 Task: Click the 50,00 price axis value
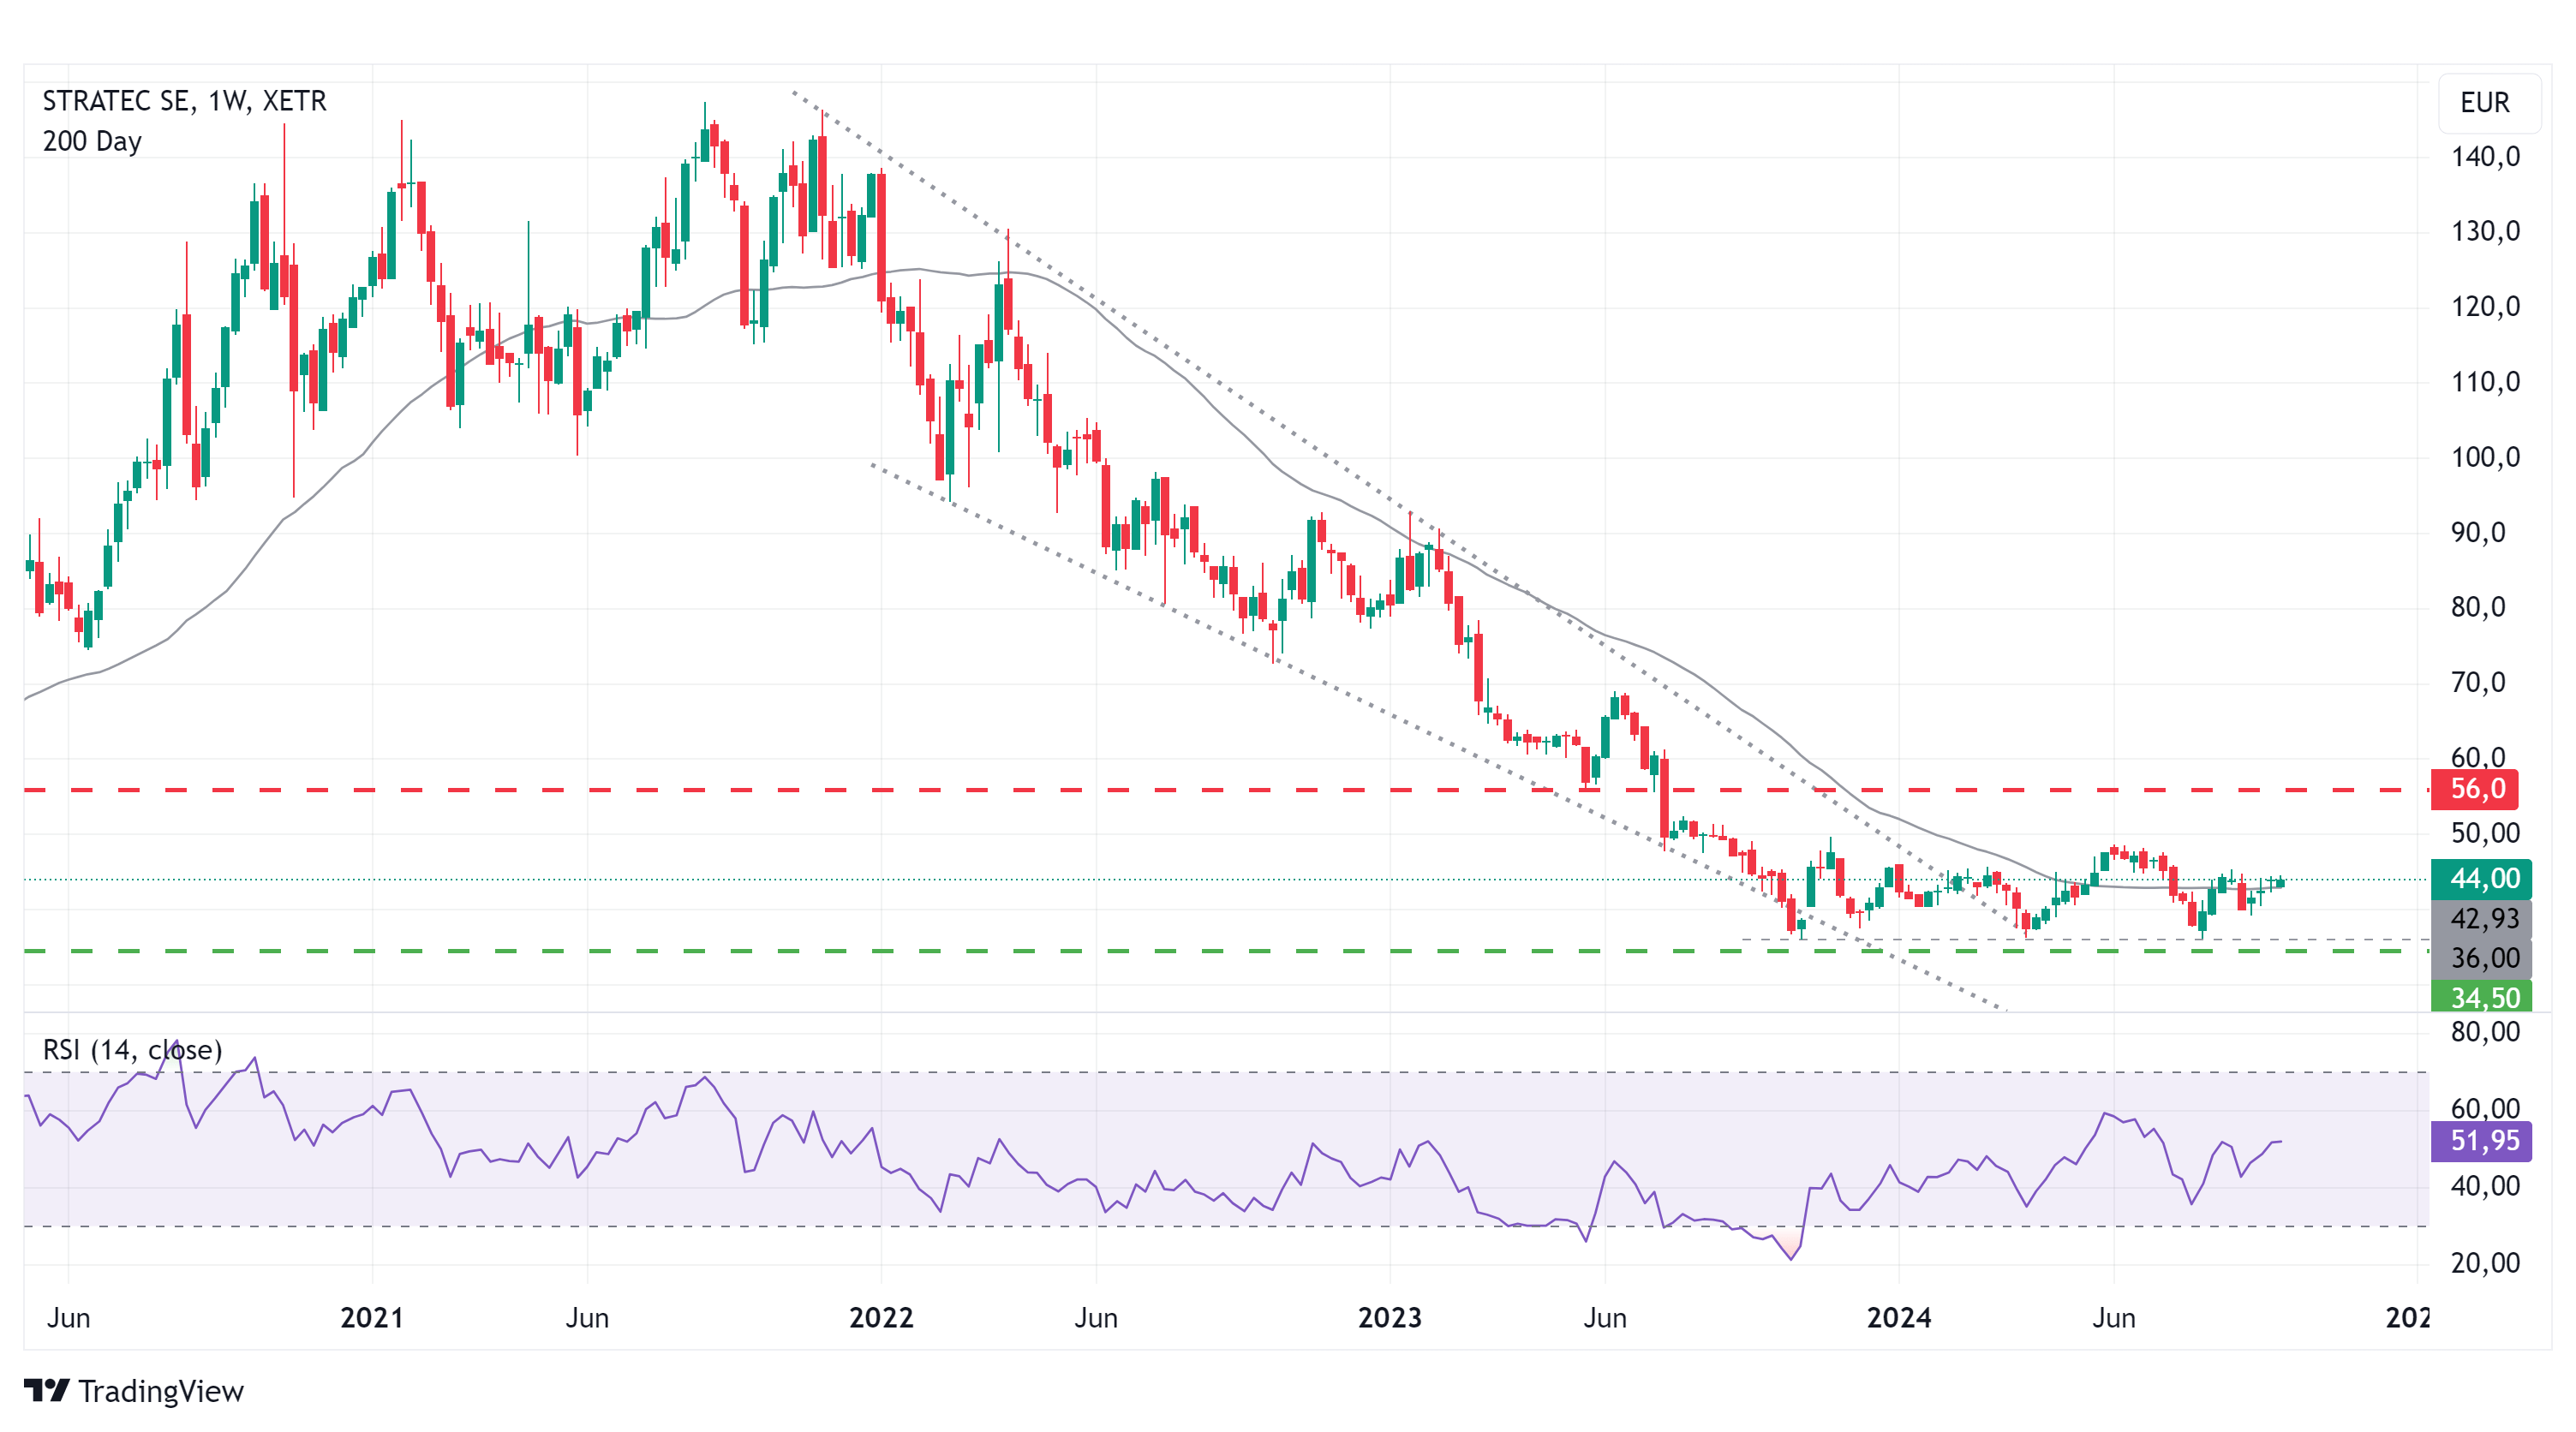[x=2485, y=833]
